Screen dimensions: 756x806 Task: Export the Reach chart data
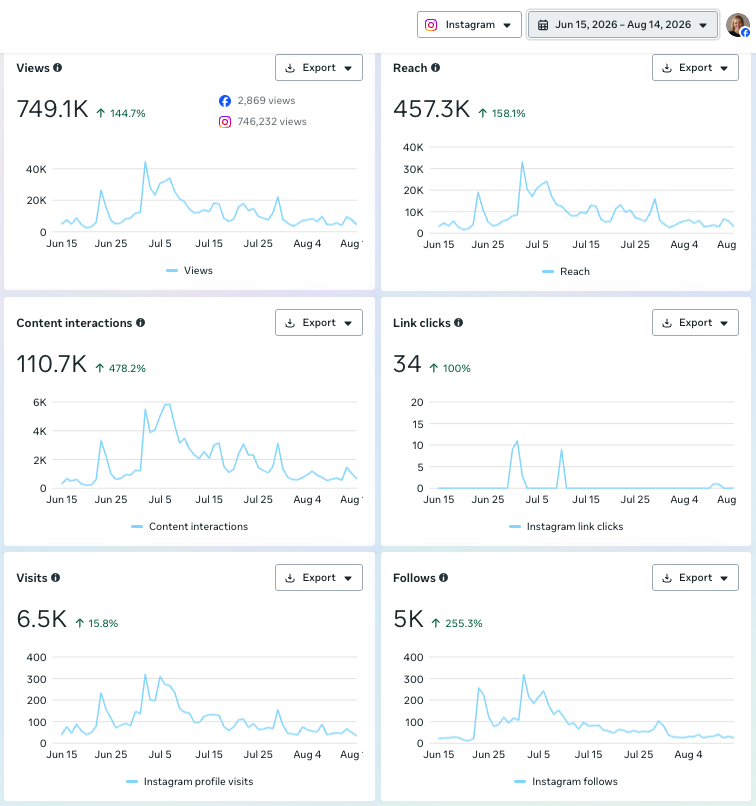[x=695, y=67]
